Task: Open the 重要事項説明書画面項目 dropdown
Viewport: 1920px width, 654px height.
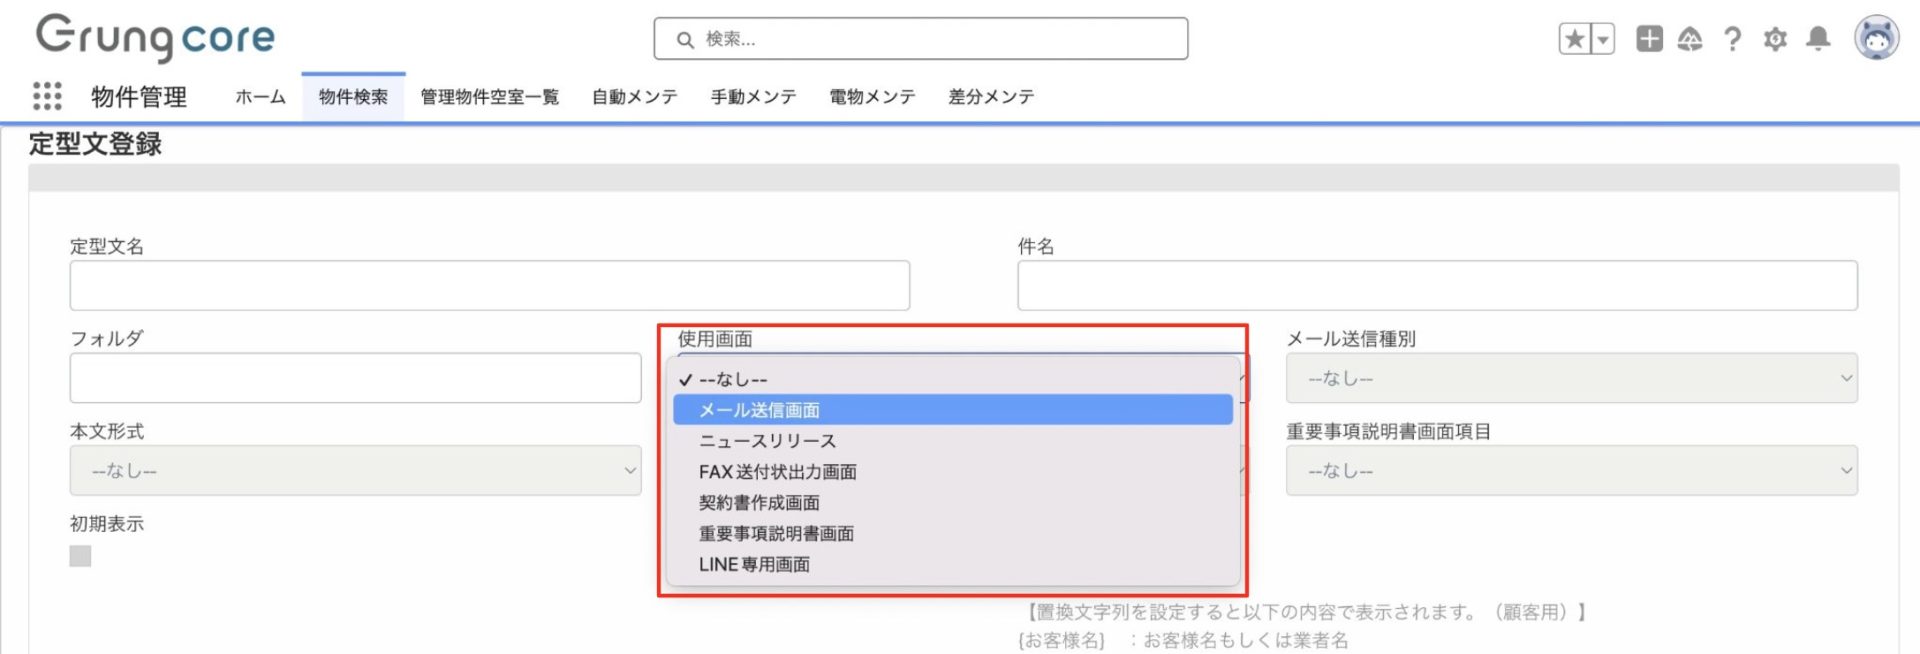Action: (x=1570, y=470)
